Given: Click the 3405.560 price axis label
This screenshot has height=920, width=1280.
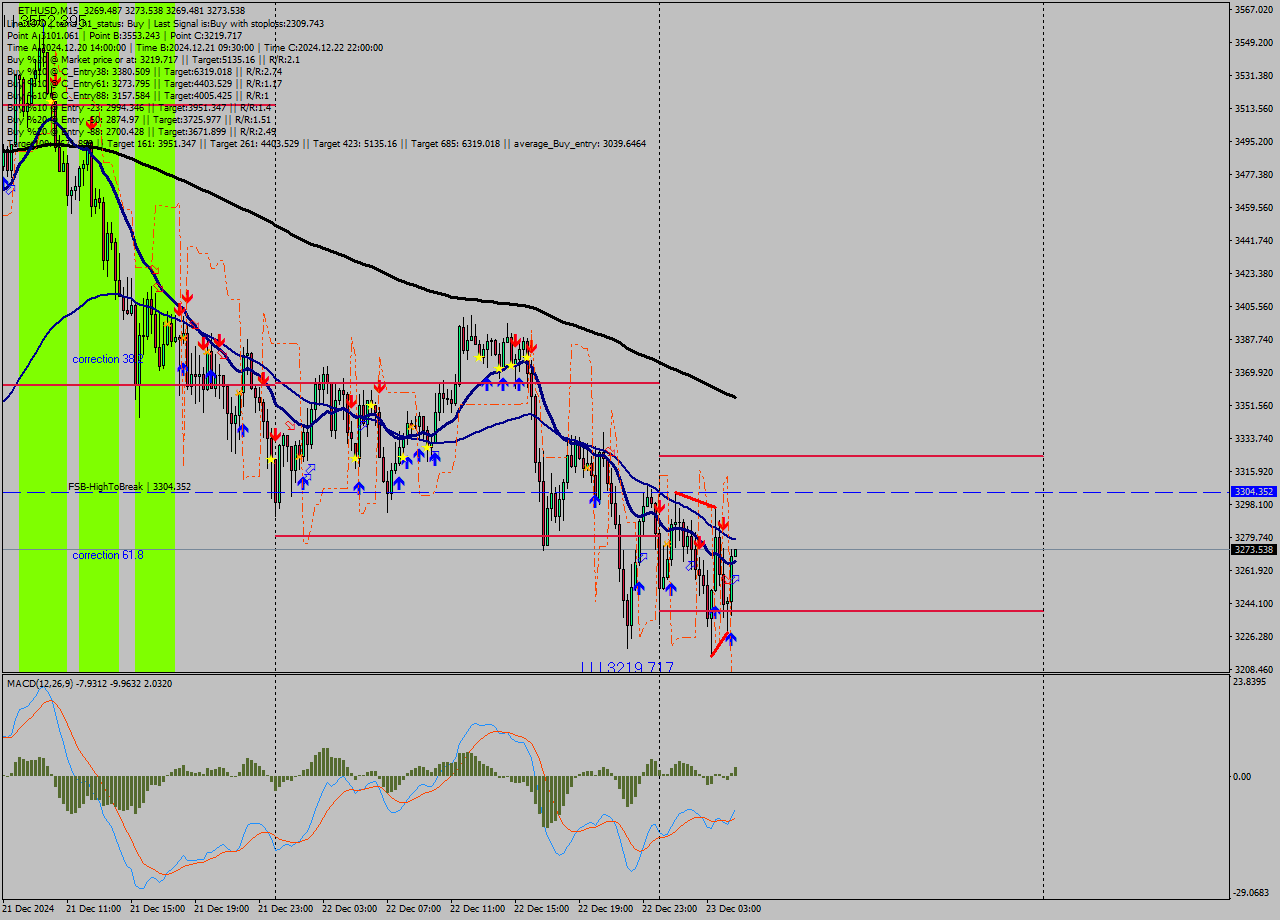Looking at the screenshot, I should click(x=1253, y=306).
